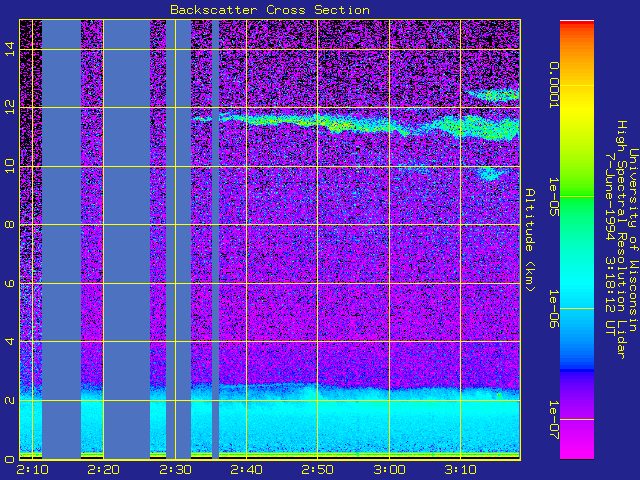
Task: Click the '7-June-1994 3:18:12 UT' timestamp
Action: click(x=610, y=244)
